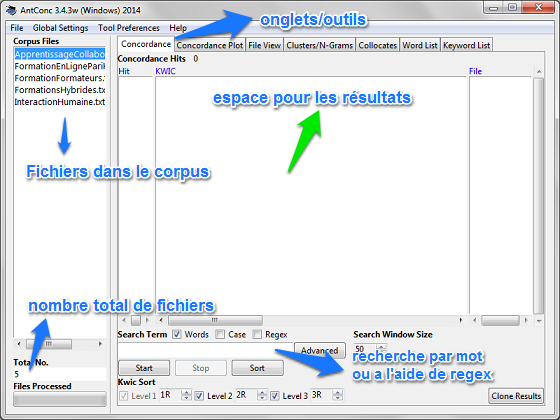560x420 pixels.
Task: Open the Tool Preferences menu
Action: point(129,28)
